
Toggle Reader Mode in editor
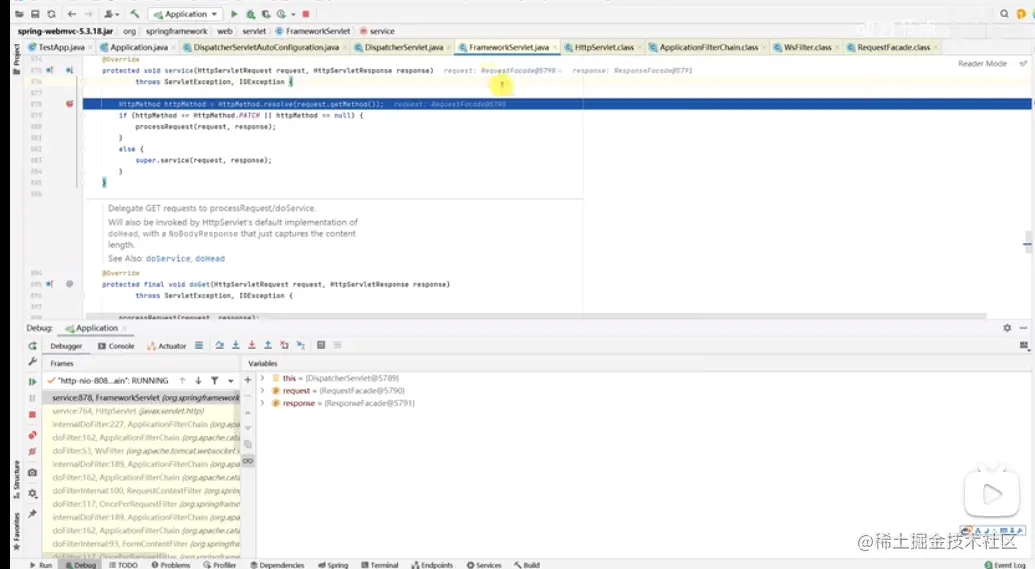pos(982,63)
